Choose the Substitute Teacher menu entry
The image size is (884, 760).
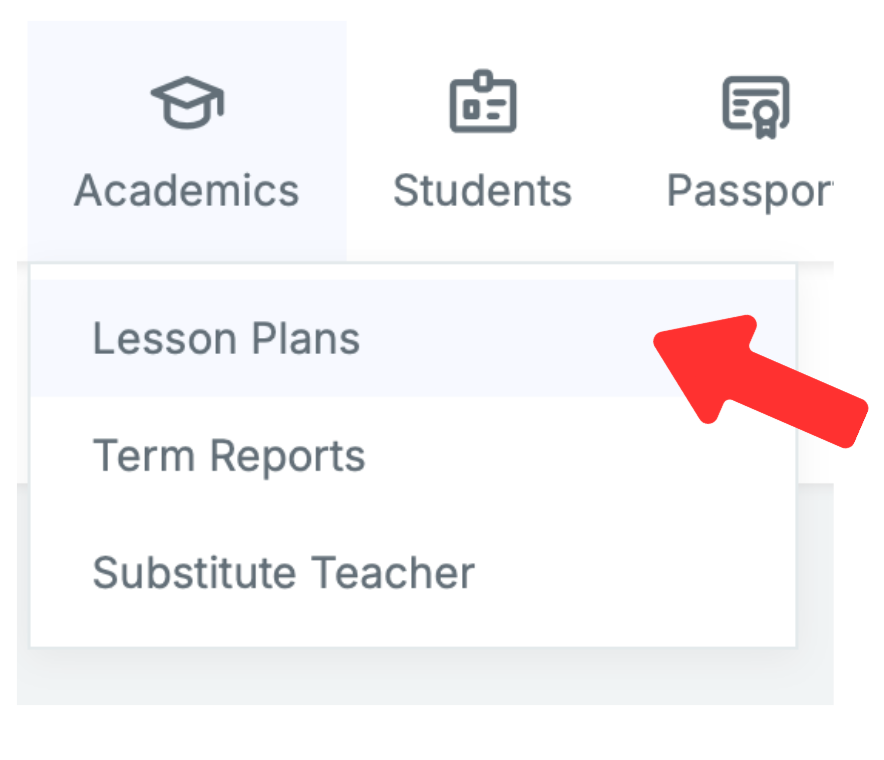point(283,573)
